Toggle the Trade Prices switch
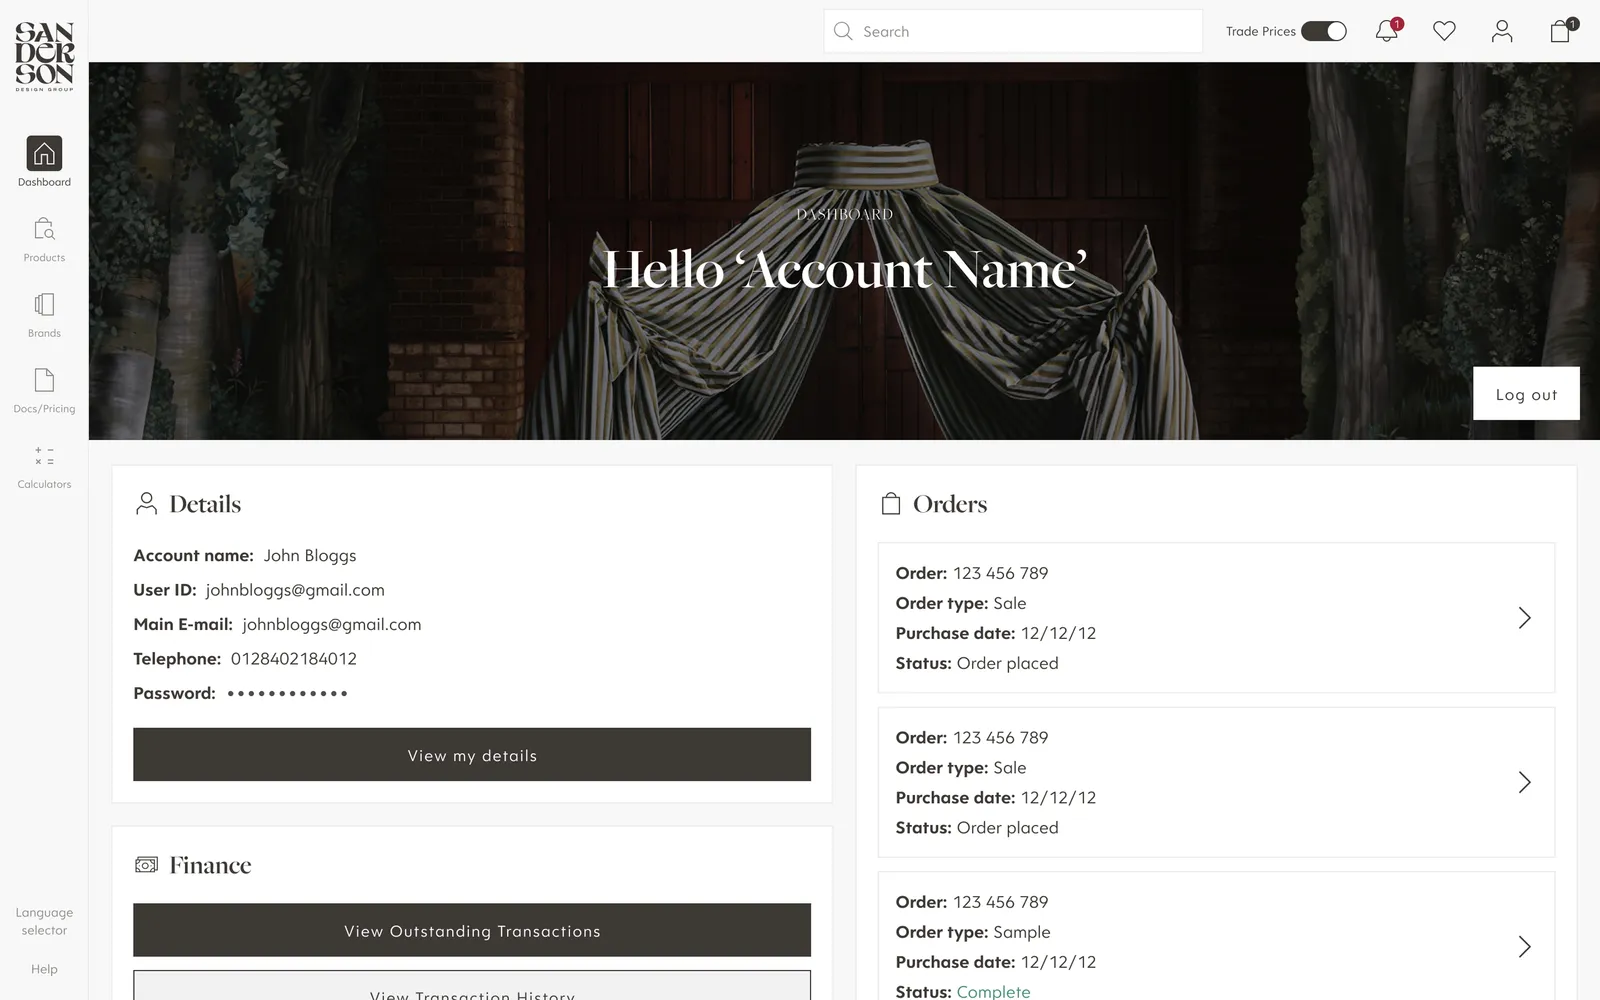Image resolution: width=1600 pixels, height=1000 pixels. point(1324,31)
